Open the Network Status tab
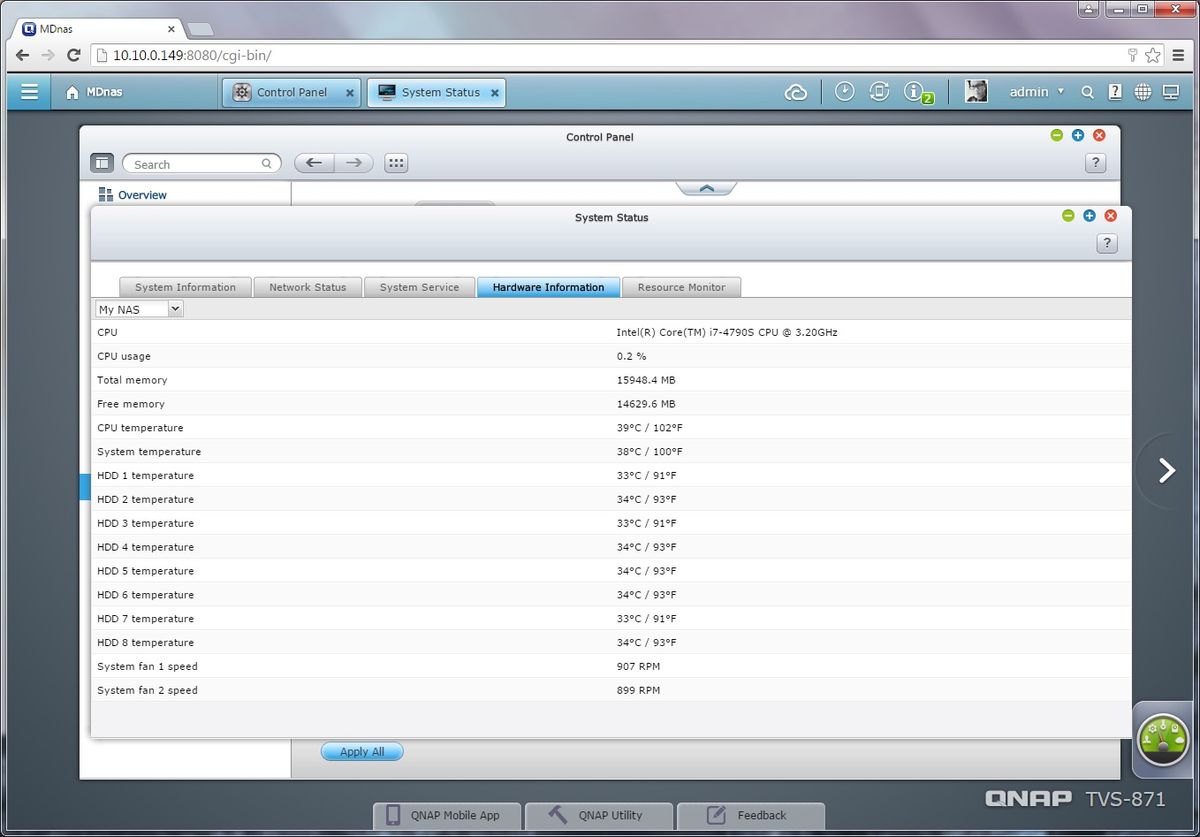 pos(308,287)
